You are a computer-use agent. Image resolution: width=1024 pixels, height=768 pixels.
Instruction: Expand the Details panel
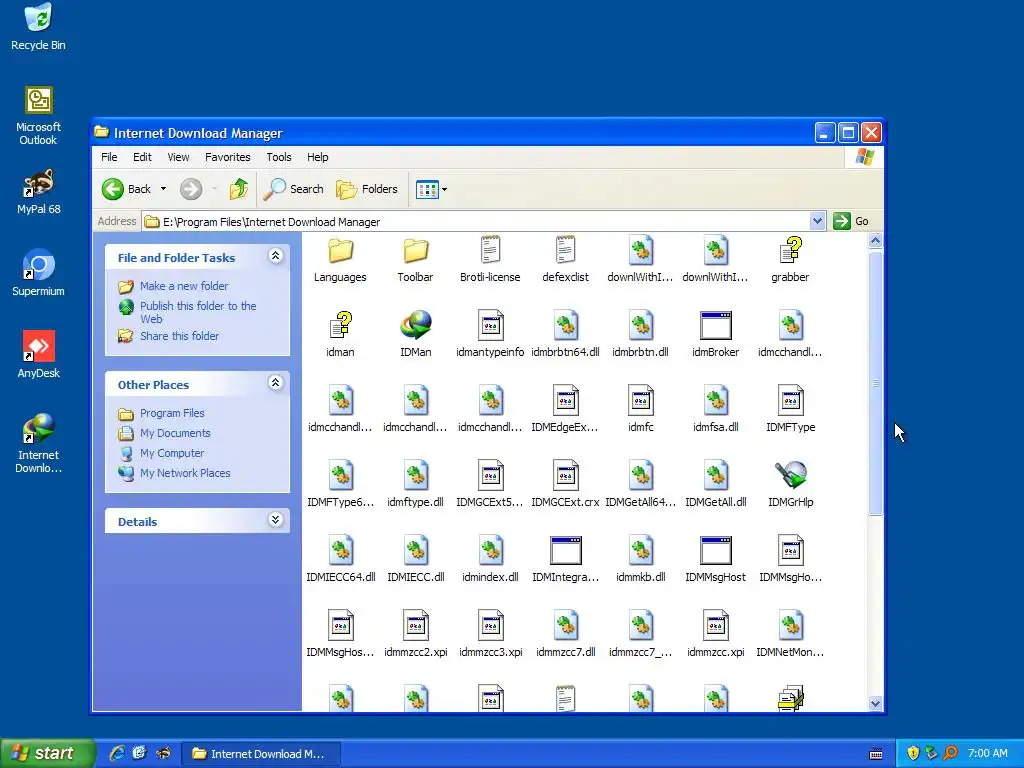(276, 520)
